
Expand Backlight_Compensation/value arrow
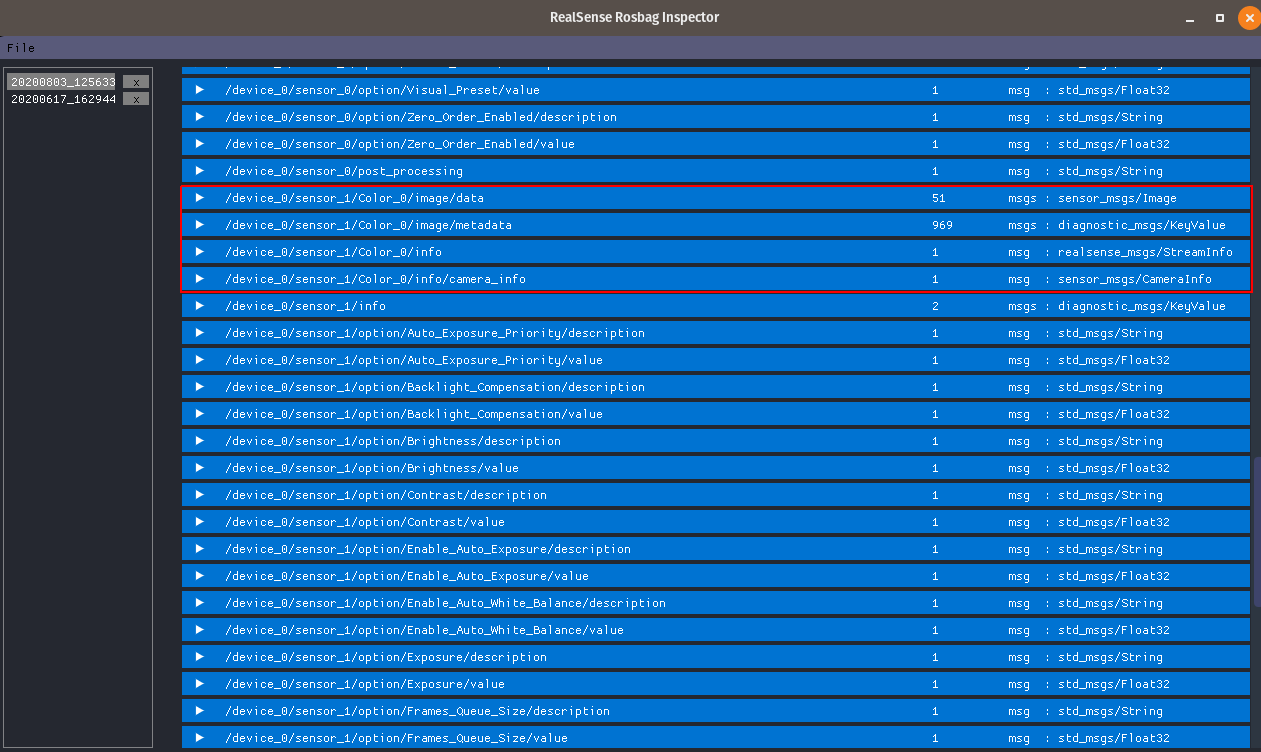pyautogui.click(x=199, y=414)
